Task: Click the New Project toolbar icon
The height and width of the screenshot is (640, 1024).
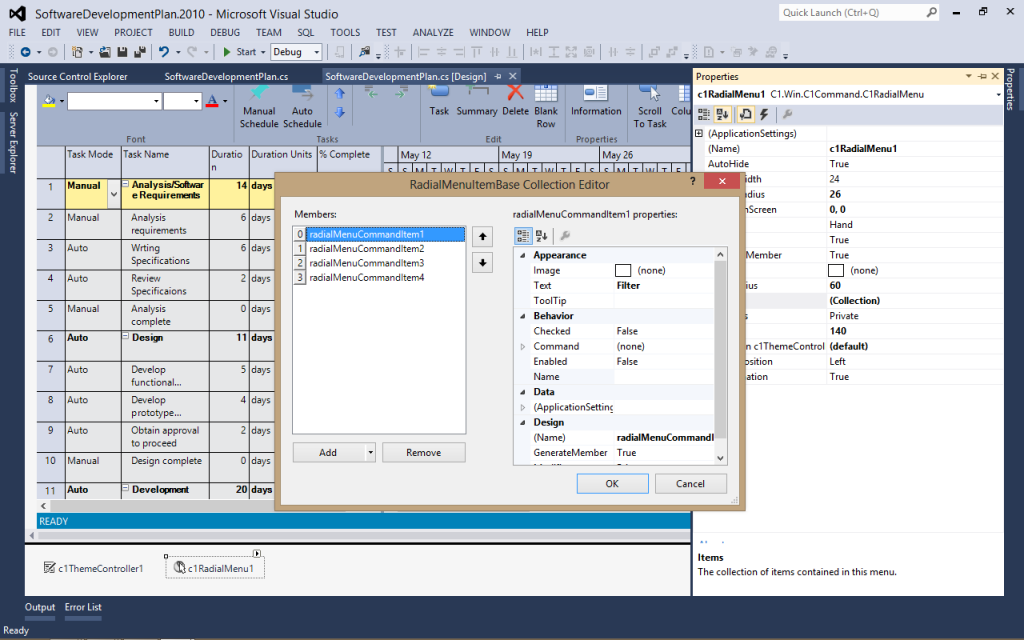Action: 77,52
